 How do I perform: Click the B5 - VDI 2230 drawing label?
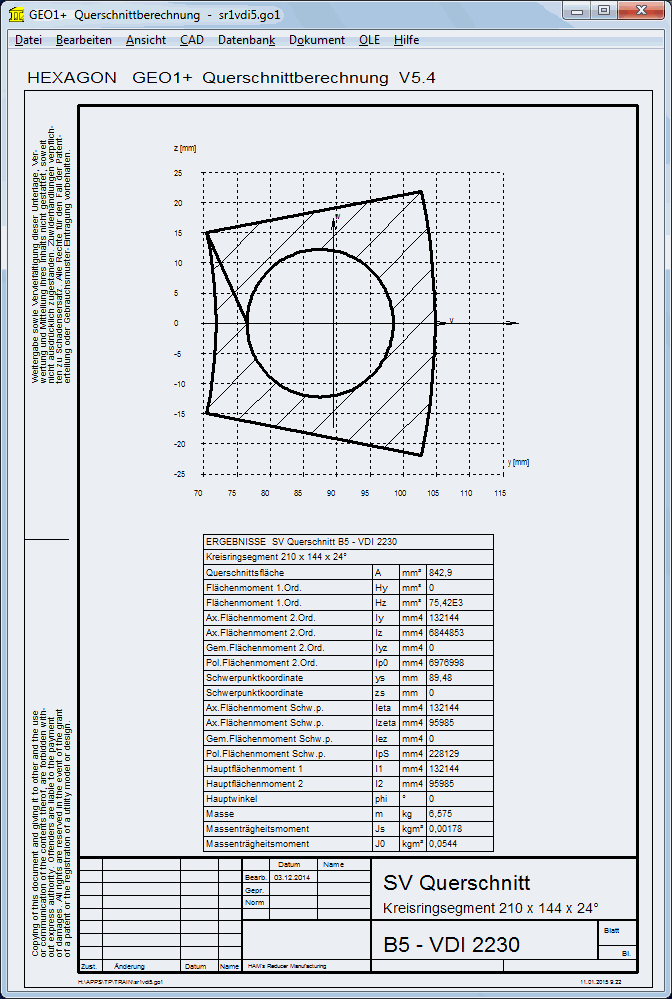point(451,945)
